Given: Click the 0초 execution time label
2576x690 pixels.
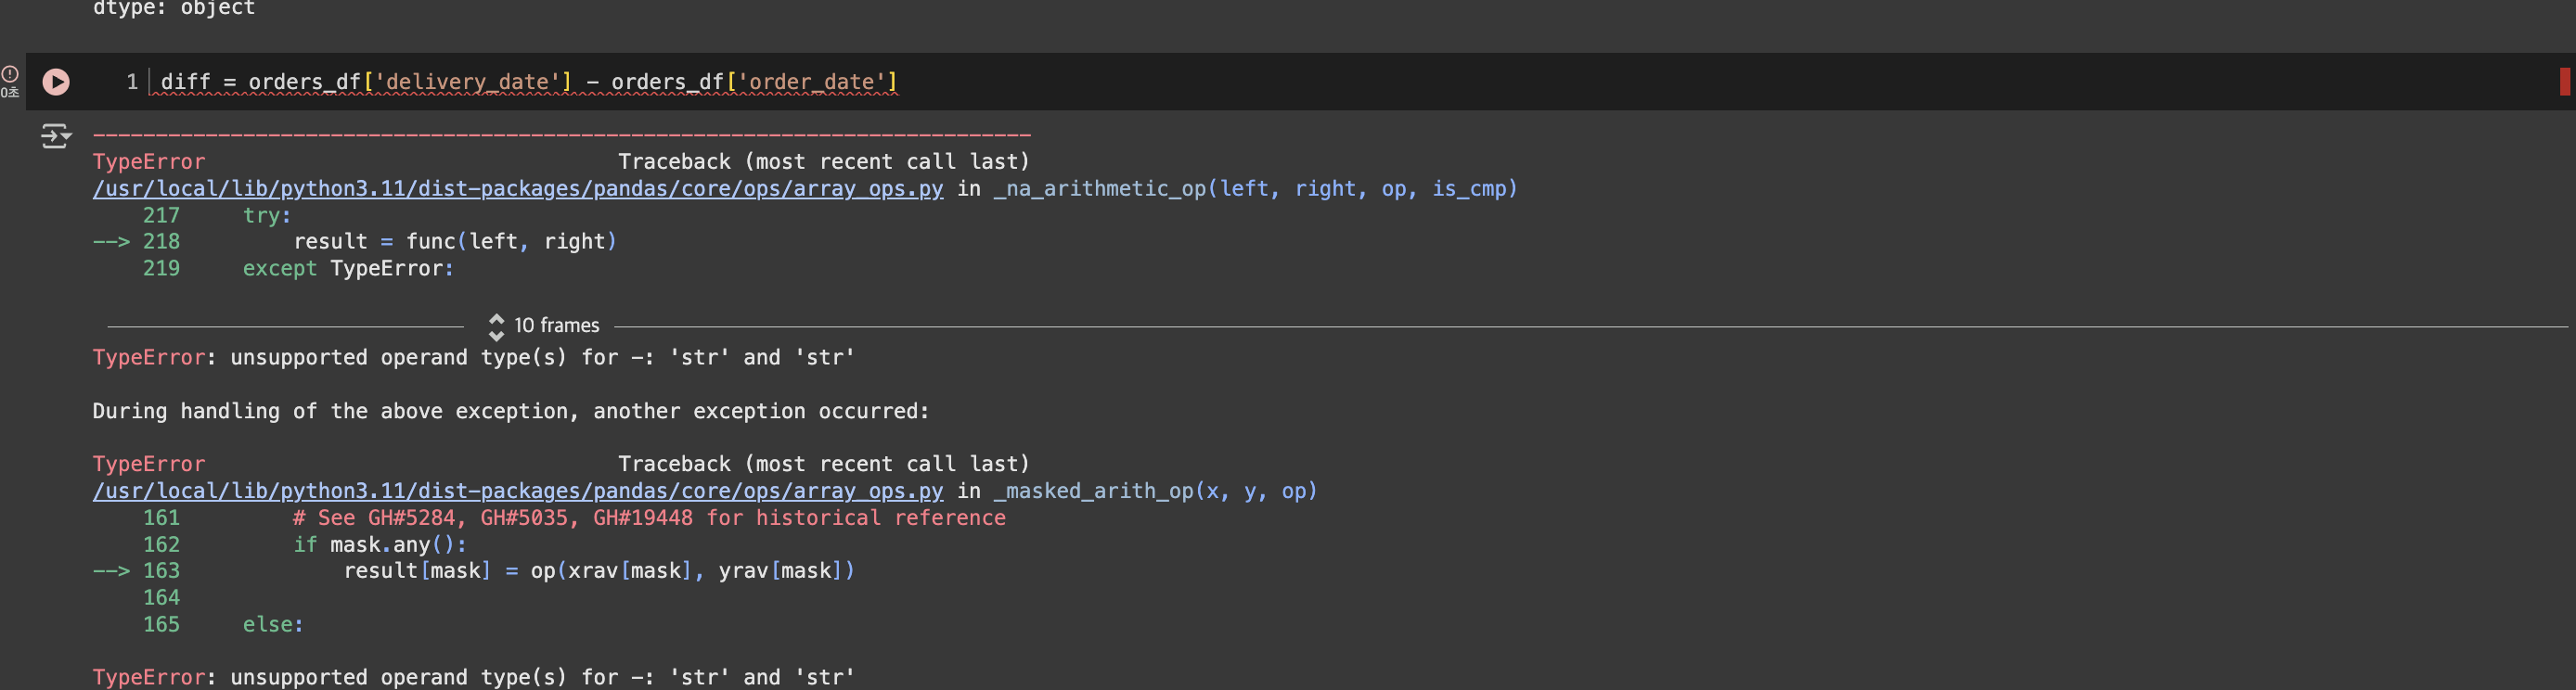Looking at the screenshot, I should [x=10, y=93].
